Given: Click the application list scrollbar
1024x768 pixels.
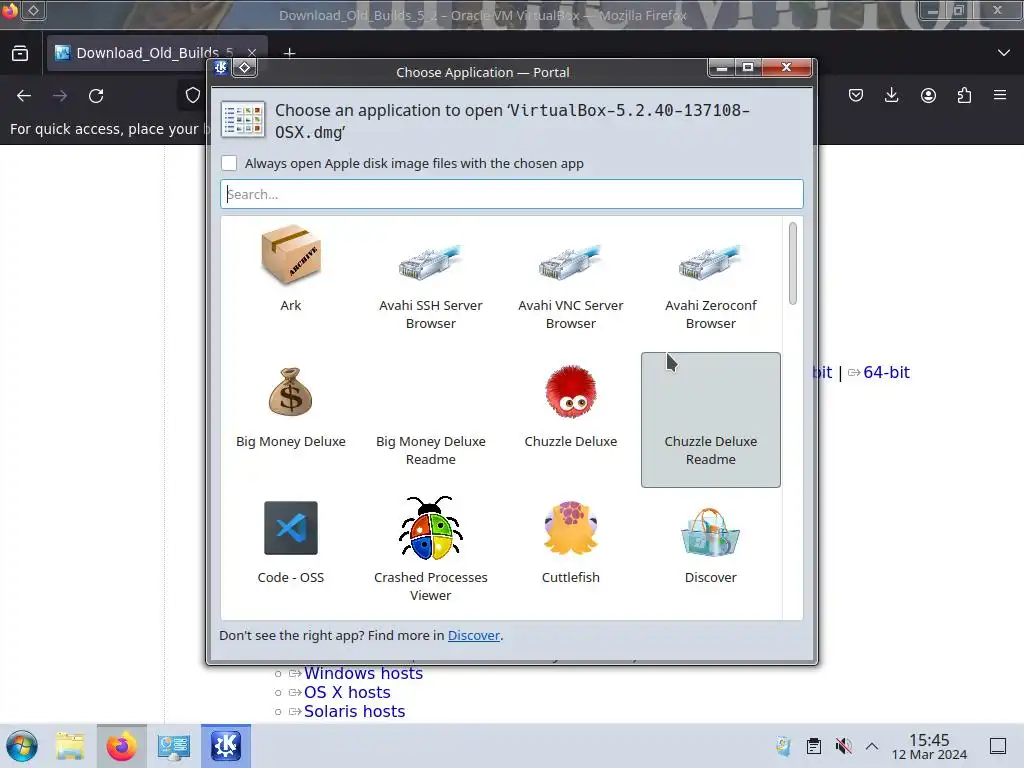Looking at the screenshot, I should point(793,263).
